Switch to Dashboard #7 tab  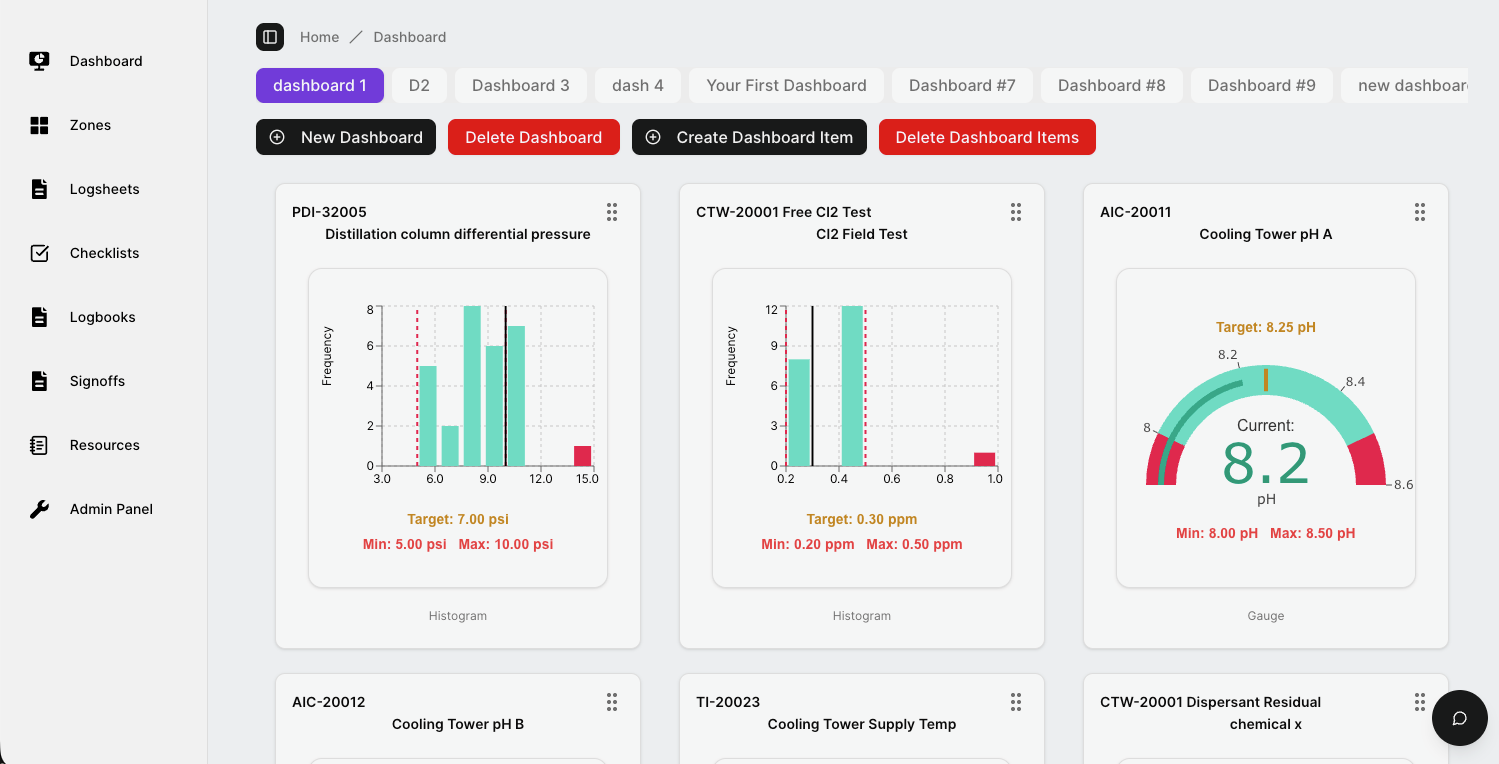962,85
